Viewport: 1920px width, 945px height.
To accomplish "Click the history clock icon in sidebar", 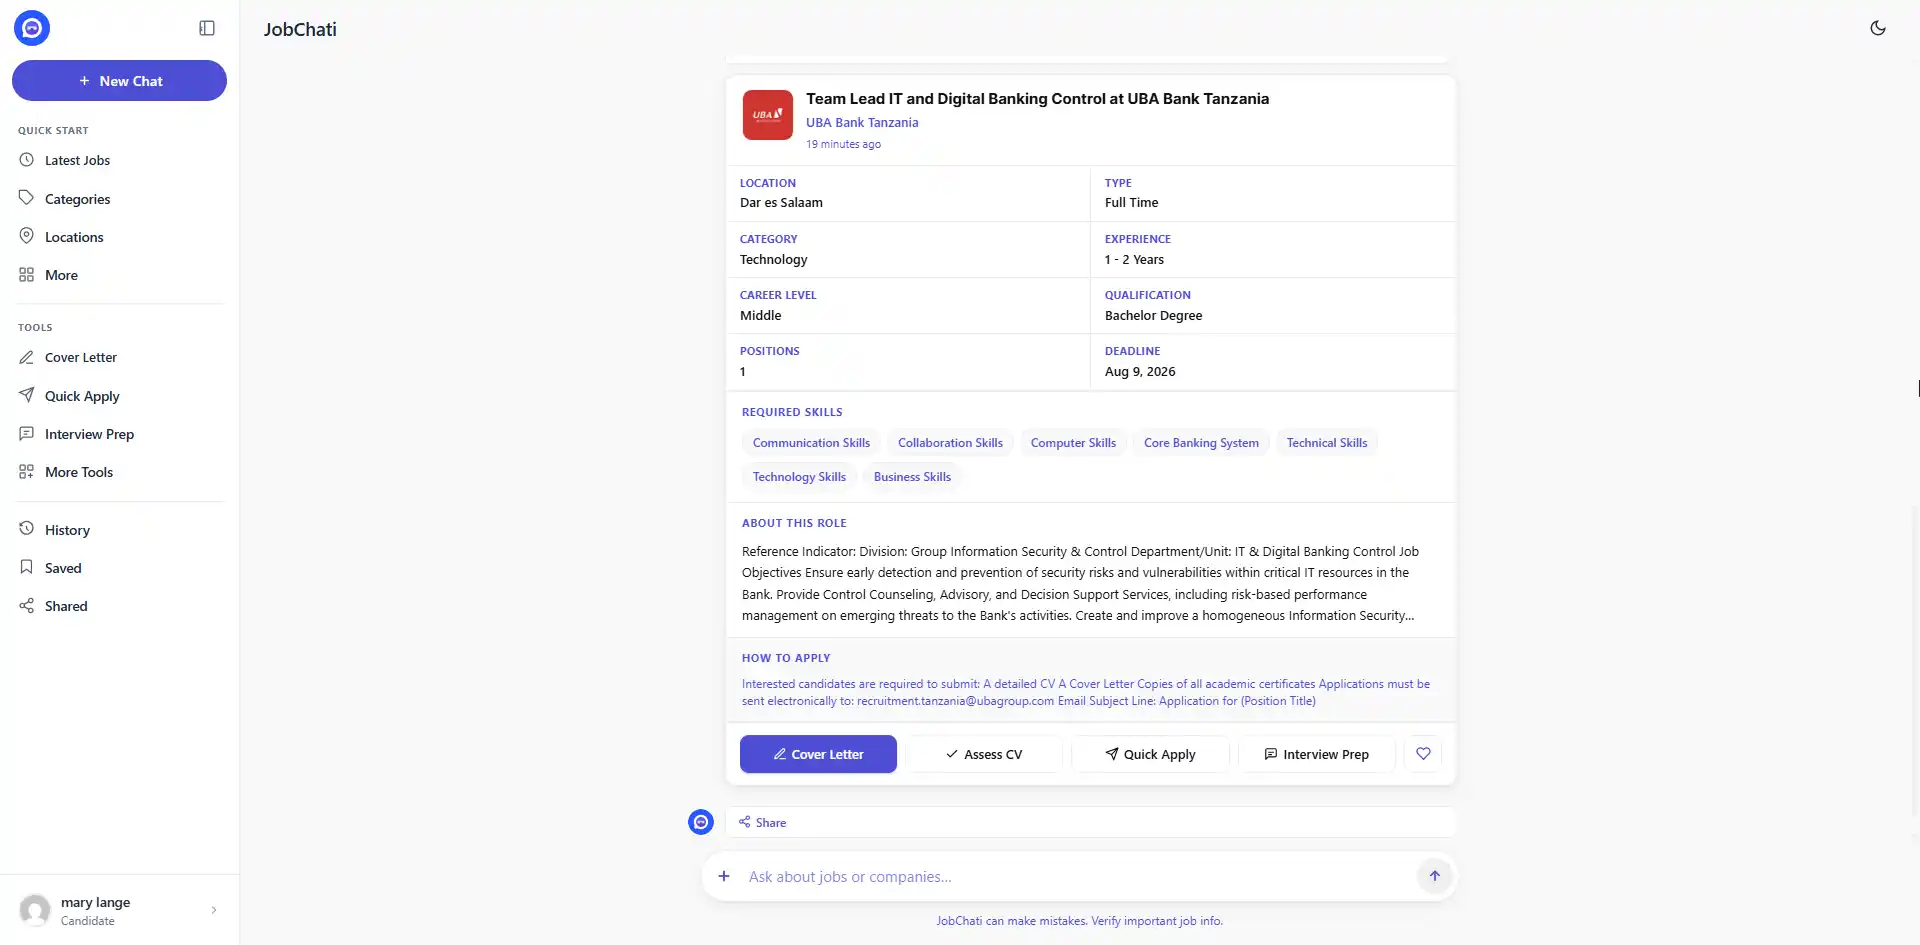I will point(27,529).
